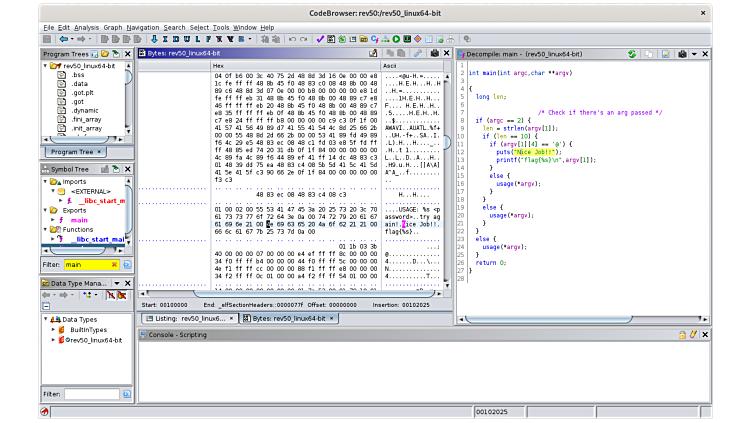Image resolution: width=752 pixels, height=423 pixels.
Task: Expand the BuiltInTypes tree node
Action: point(53,329)
